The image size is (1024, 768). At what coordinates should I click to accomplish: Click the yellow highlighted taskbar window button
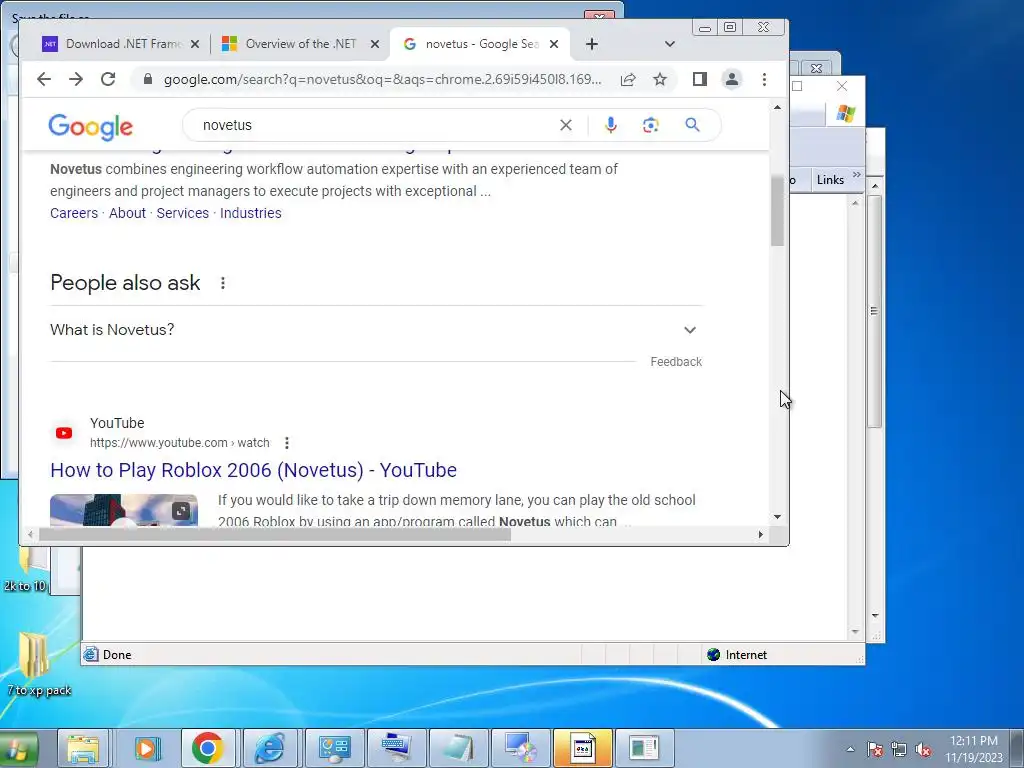pos(583,748)
